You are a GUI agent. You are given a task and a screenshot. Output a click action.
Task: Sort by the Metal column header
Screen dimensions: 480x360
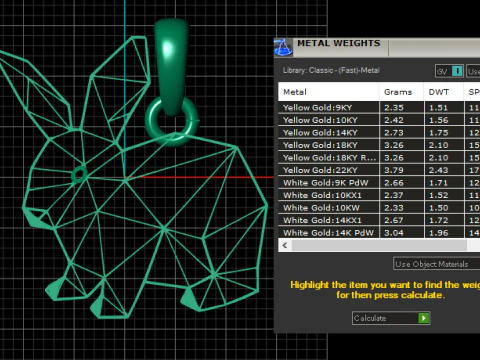point(328,92)
